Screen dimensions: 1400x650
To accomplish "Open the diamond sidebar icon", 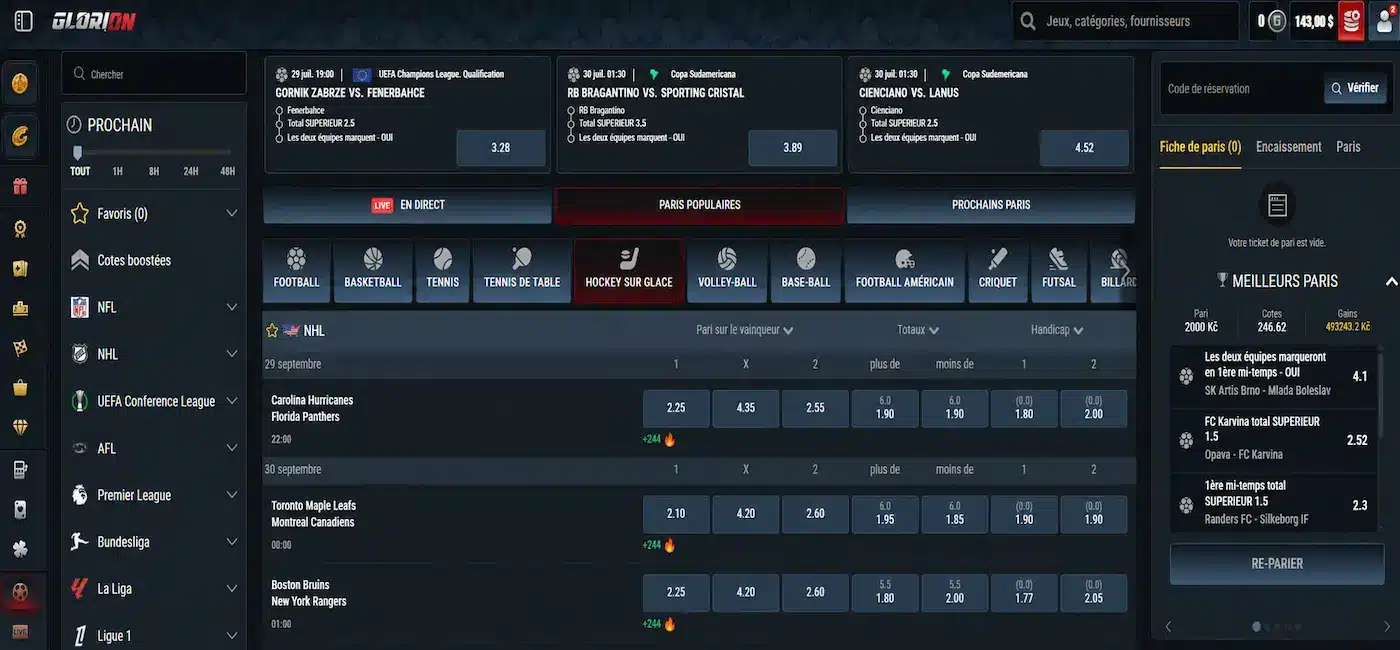I will point(20,427).
